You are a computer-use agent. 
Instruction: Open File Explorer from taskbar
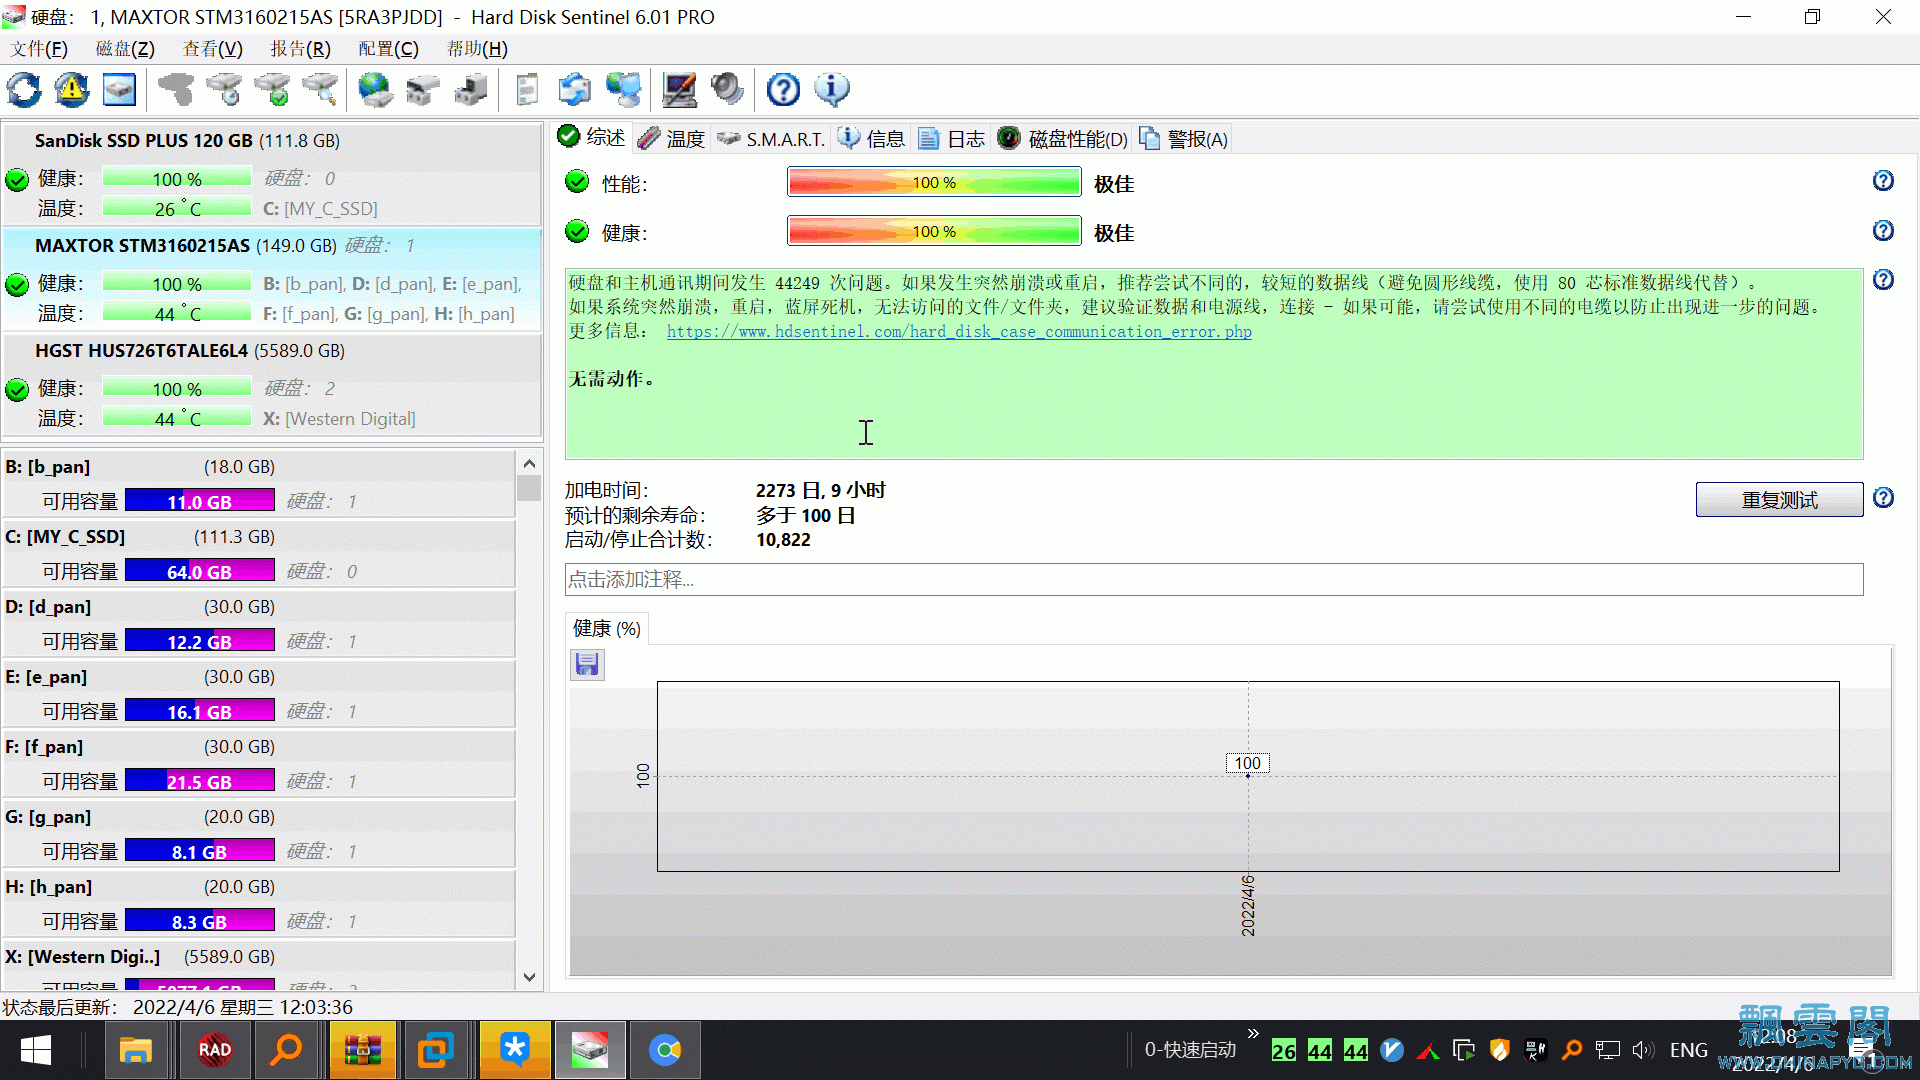(135, 1050)
